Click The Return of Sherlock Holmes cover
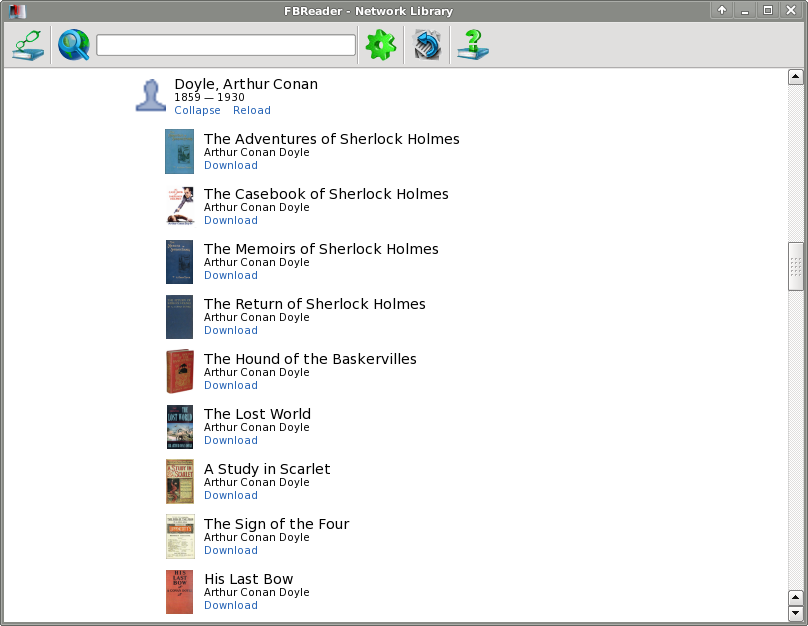808x626 pixels. pyautogui.click(x=179, y=317)
